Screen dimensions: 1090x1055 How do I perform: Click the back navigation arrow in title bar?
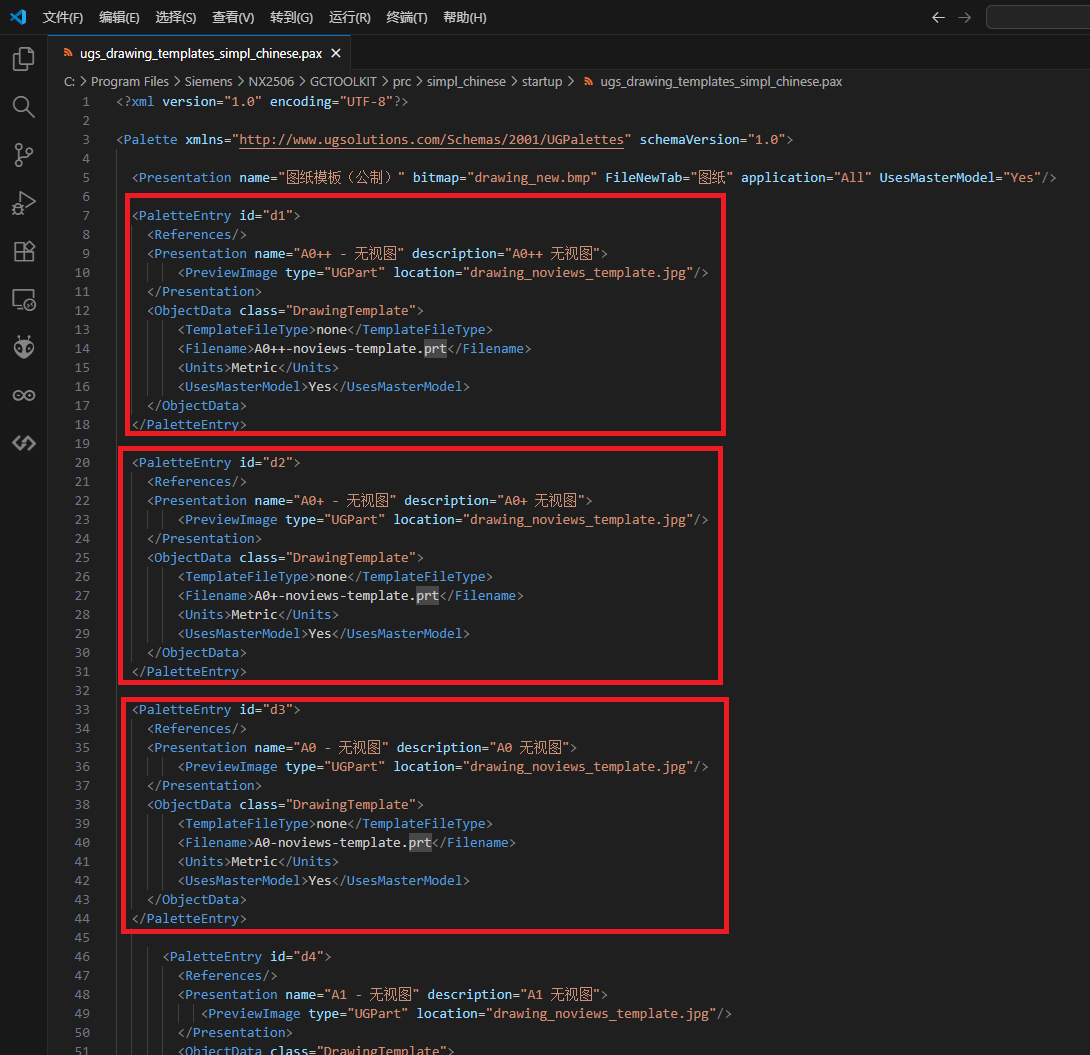click(937, 17)
